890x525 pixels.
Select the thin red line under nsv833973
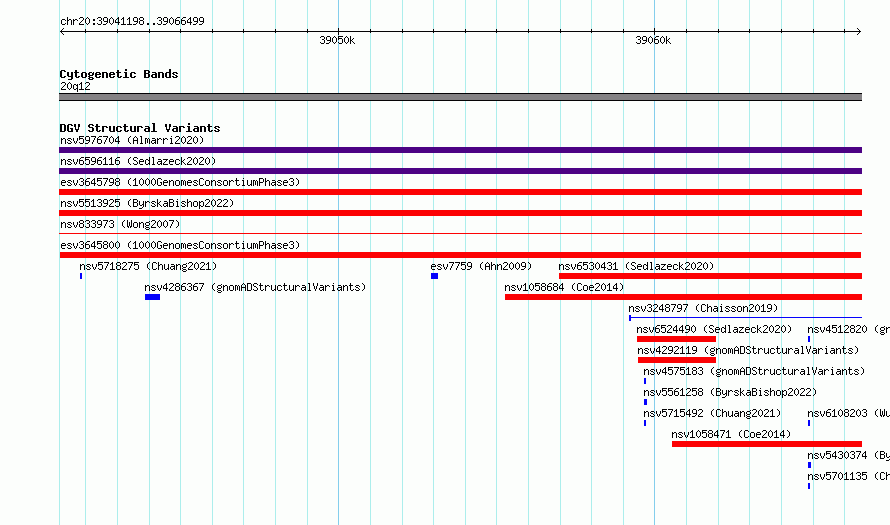460,234
